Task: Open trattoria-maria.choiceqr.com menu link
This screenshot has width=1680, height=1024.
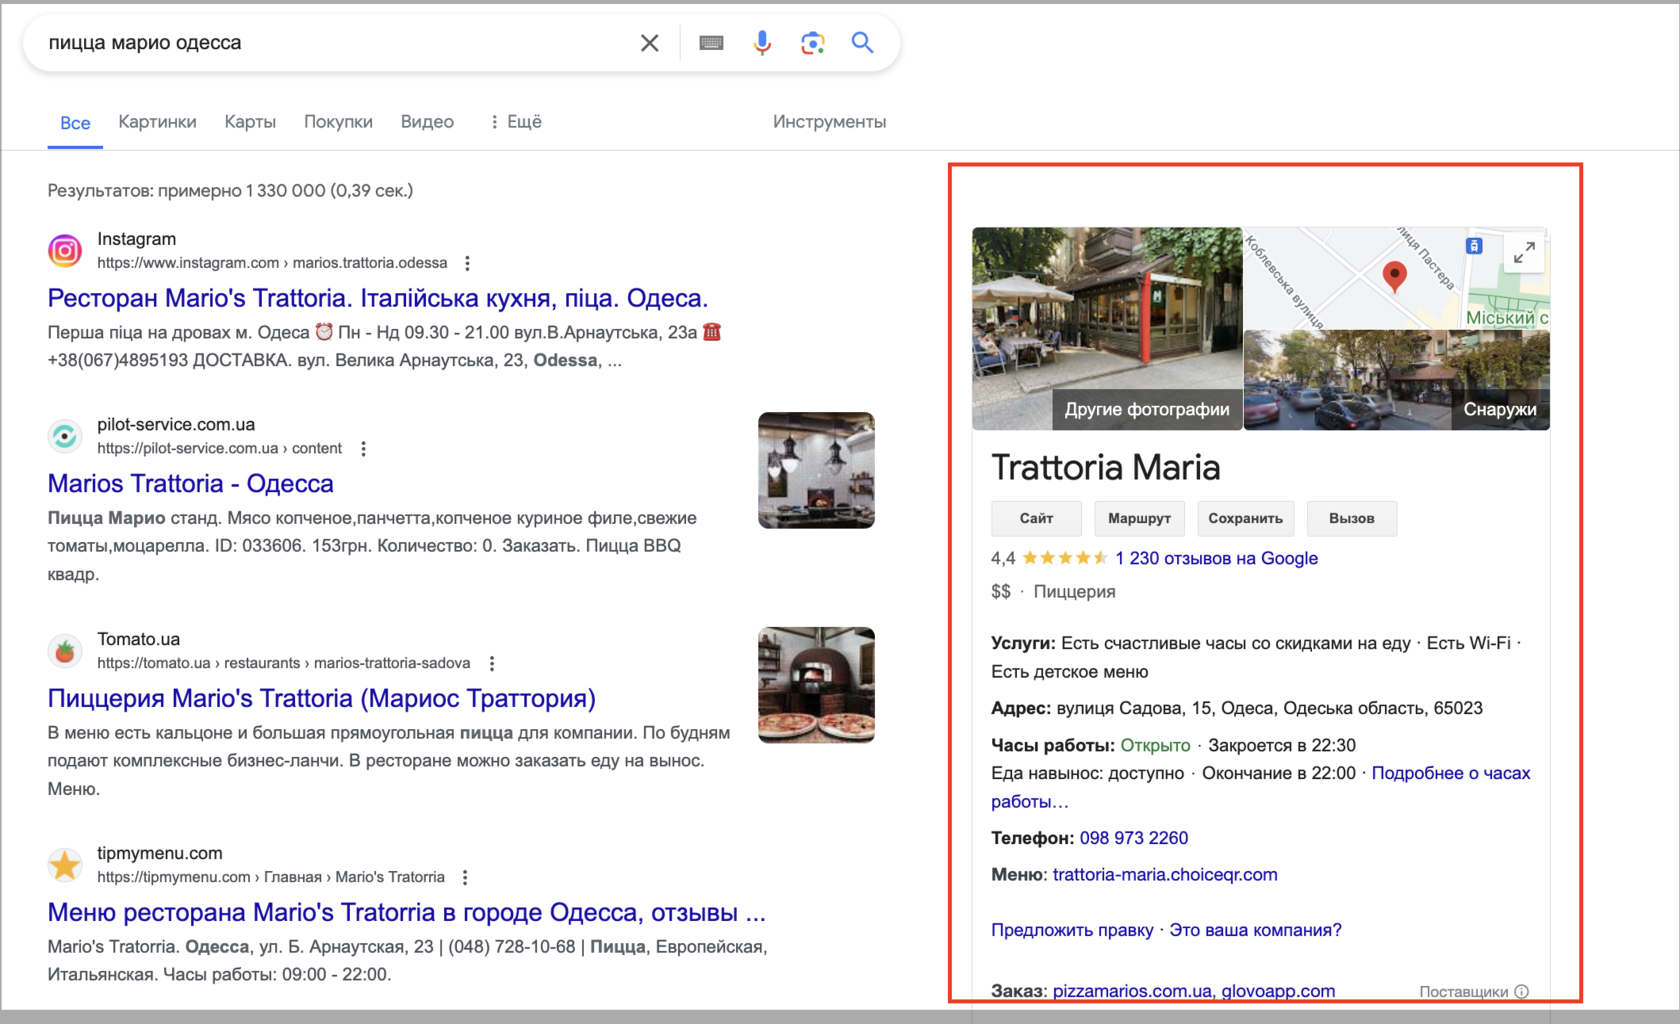Action: pyautogui.click(x=1165, y=874)
